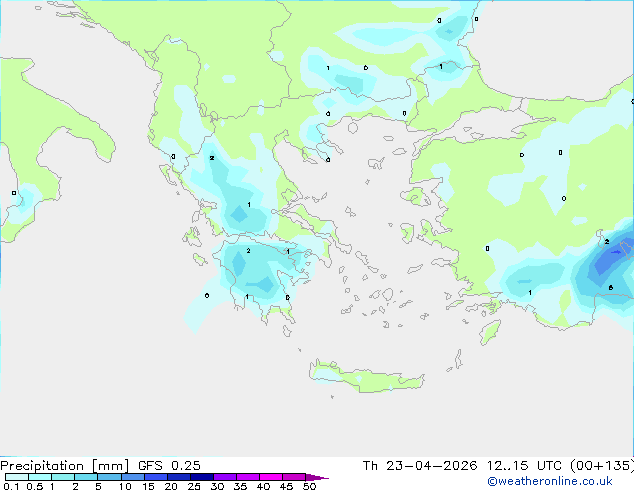Click the 'Precipitation [mm]' title text
The image size is (634, 490).
click(x=65, y=466)
